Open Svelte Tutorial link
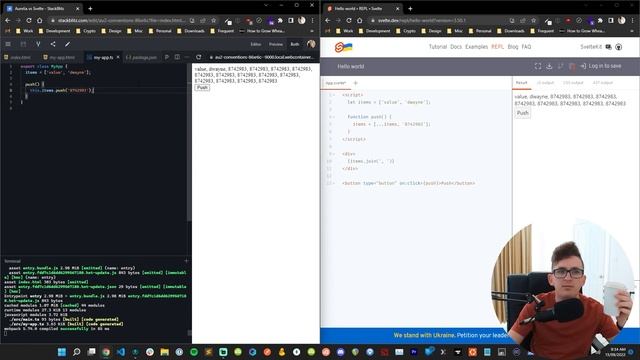This screenshot has height=360, width=640. 438,47
